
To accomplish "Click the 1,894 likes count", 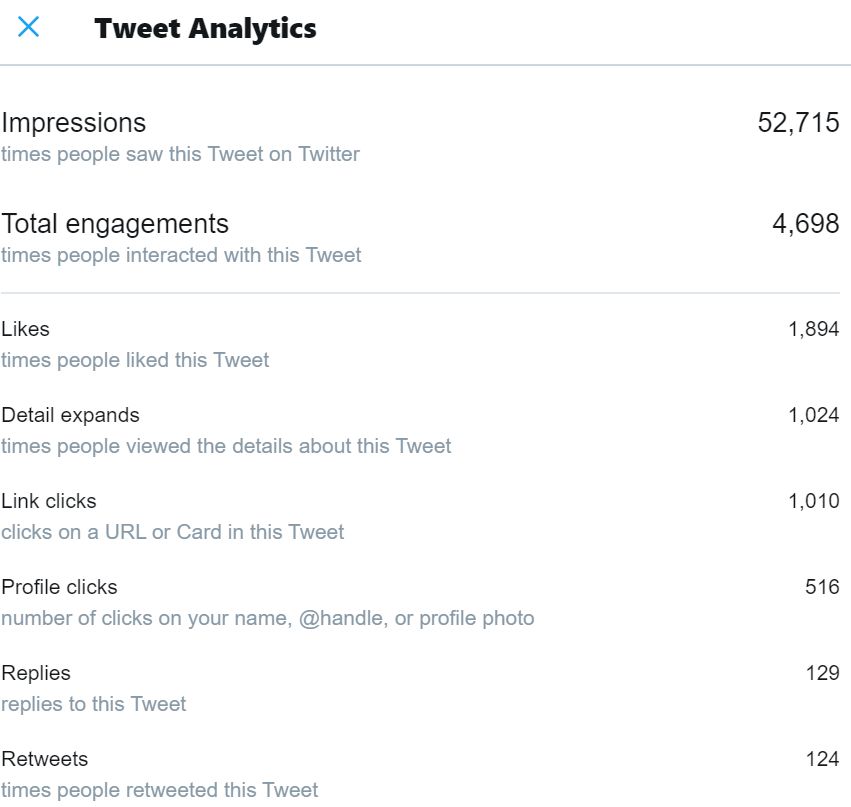I will [814, 329].
